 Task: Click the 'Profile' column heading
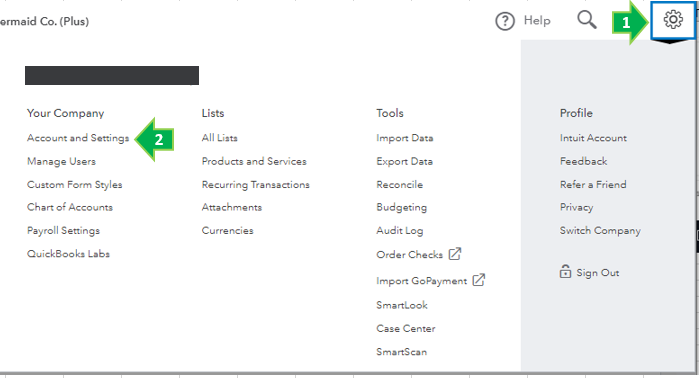(x=576, y=113)
